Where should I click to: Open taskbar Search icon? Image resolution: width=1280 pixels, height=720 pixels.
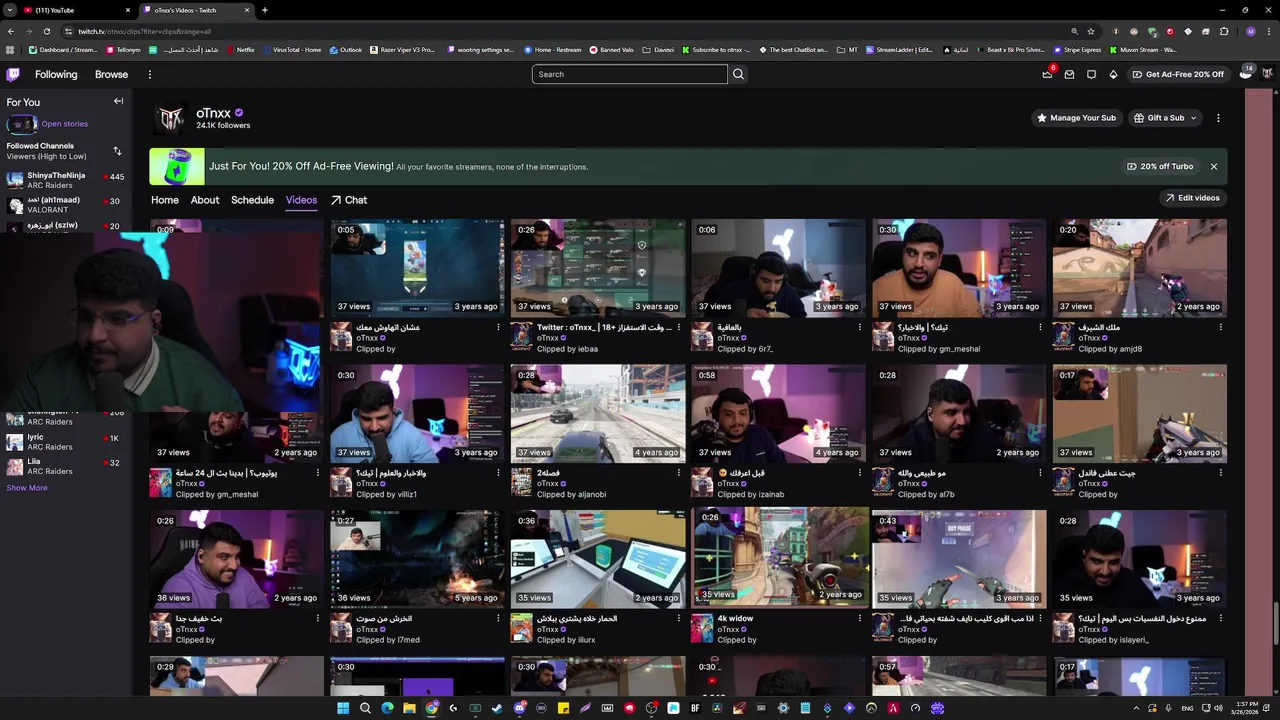pos(365,708)
